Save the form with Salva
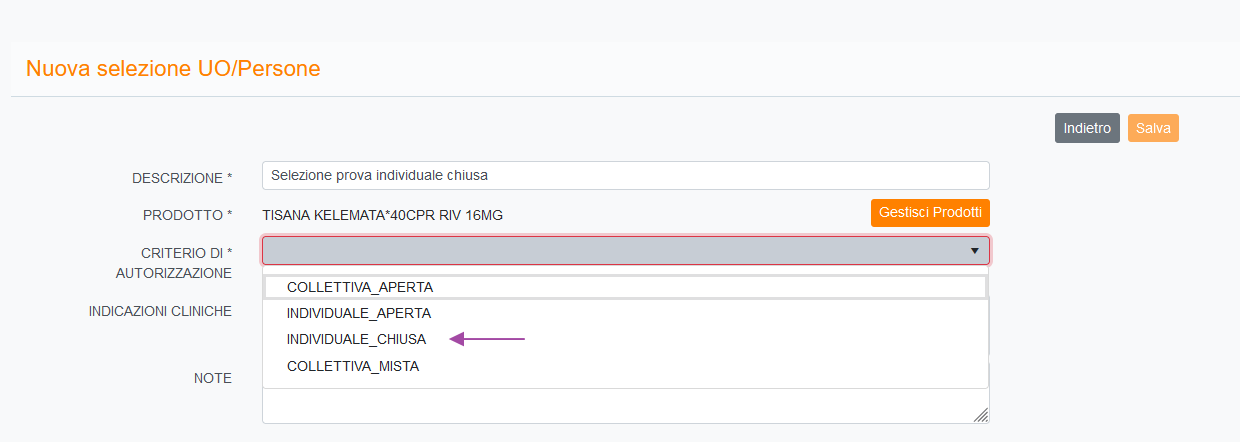Screen dimensions: 1240x442 [1153, 128]
